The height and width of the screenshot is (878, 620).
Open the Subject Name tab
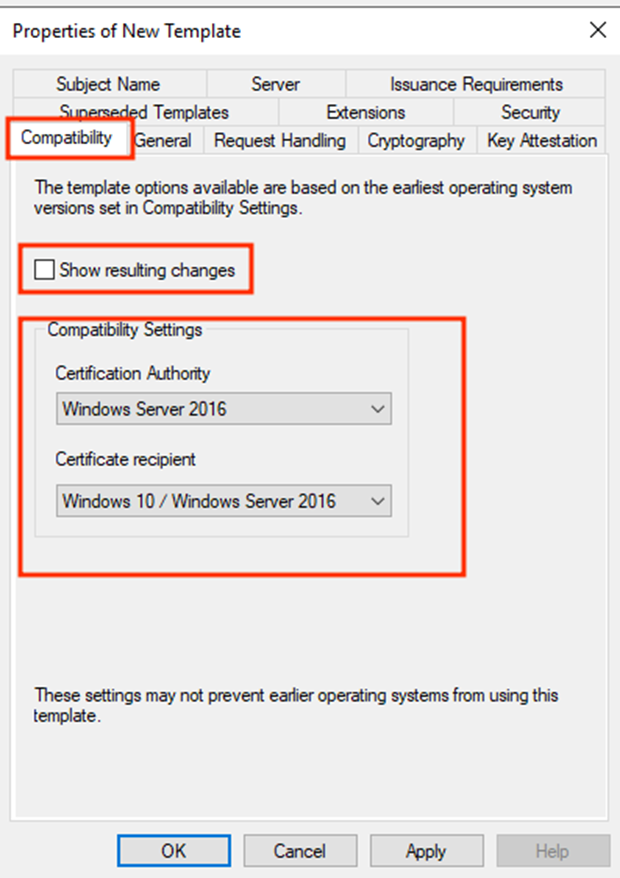(109, 84)
